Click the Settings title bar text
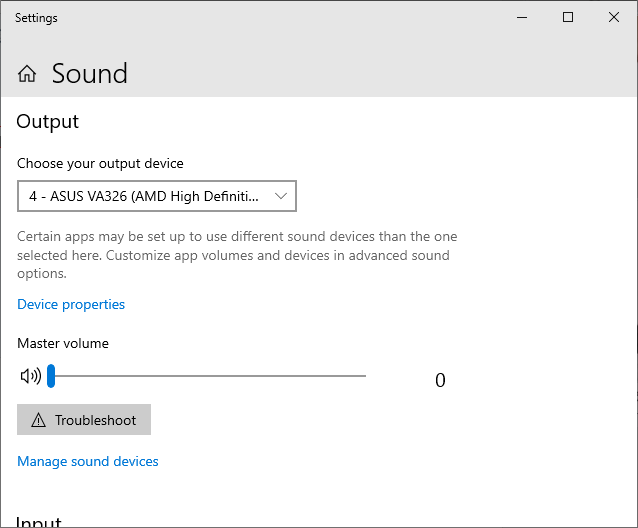The height and width of the screenshot is (528, 638). click(36, 18)
